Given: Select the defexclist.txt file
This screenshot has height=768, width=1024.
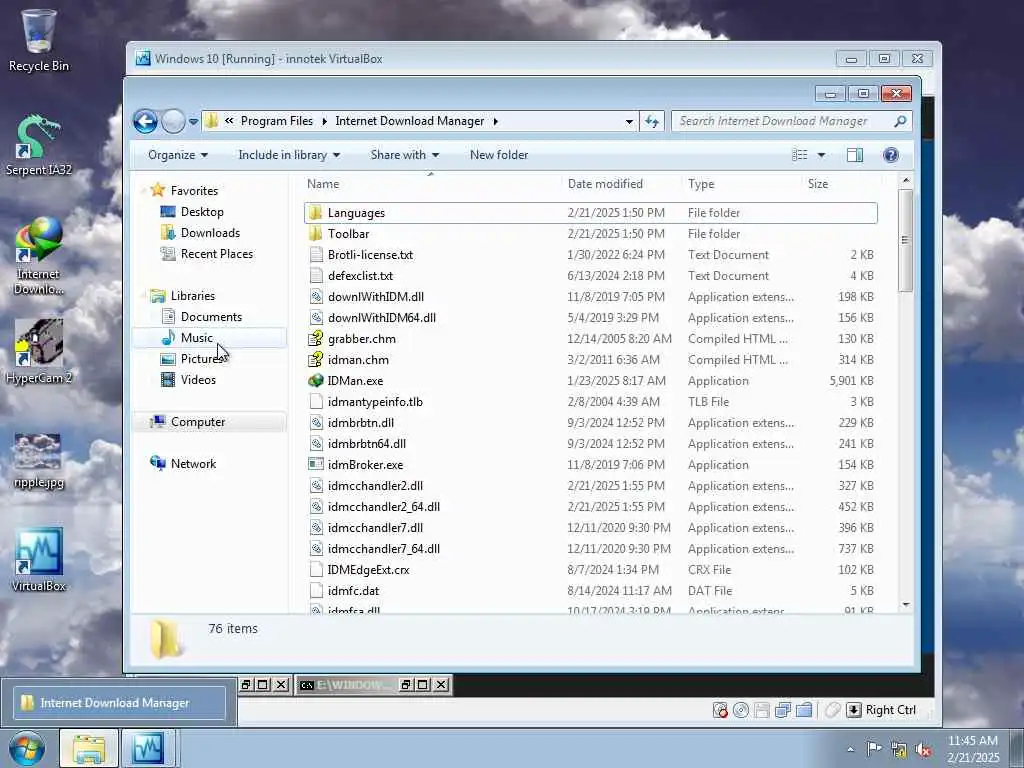Looking at the screenshot, I should pos(590,276).
